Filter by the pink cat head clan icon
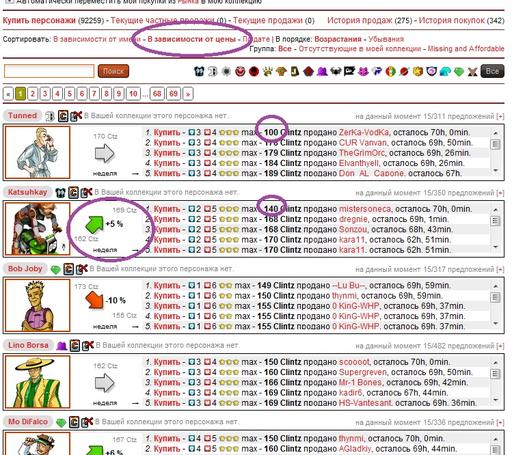Viewport: 512px width, 455px height. pyautogui.click(x=363, y=71)
